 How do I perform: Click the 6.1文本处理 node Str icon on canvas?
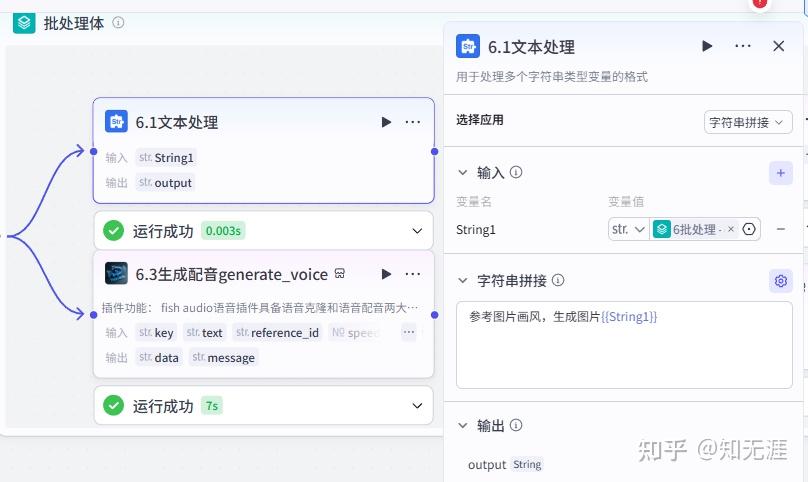[x=116, y=122]
